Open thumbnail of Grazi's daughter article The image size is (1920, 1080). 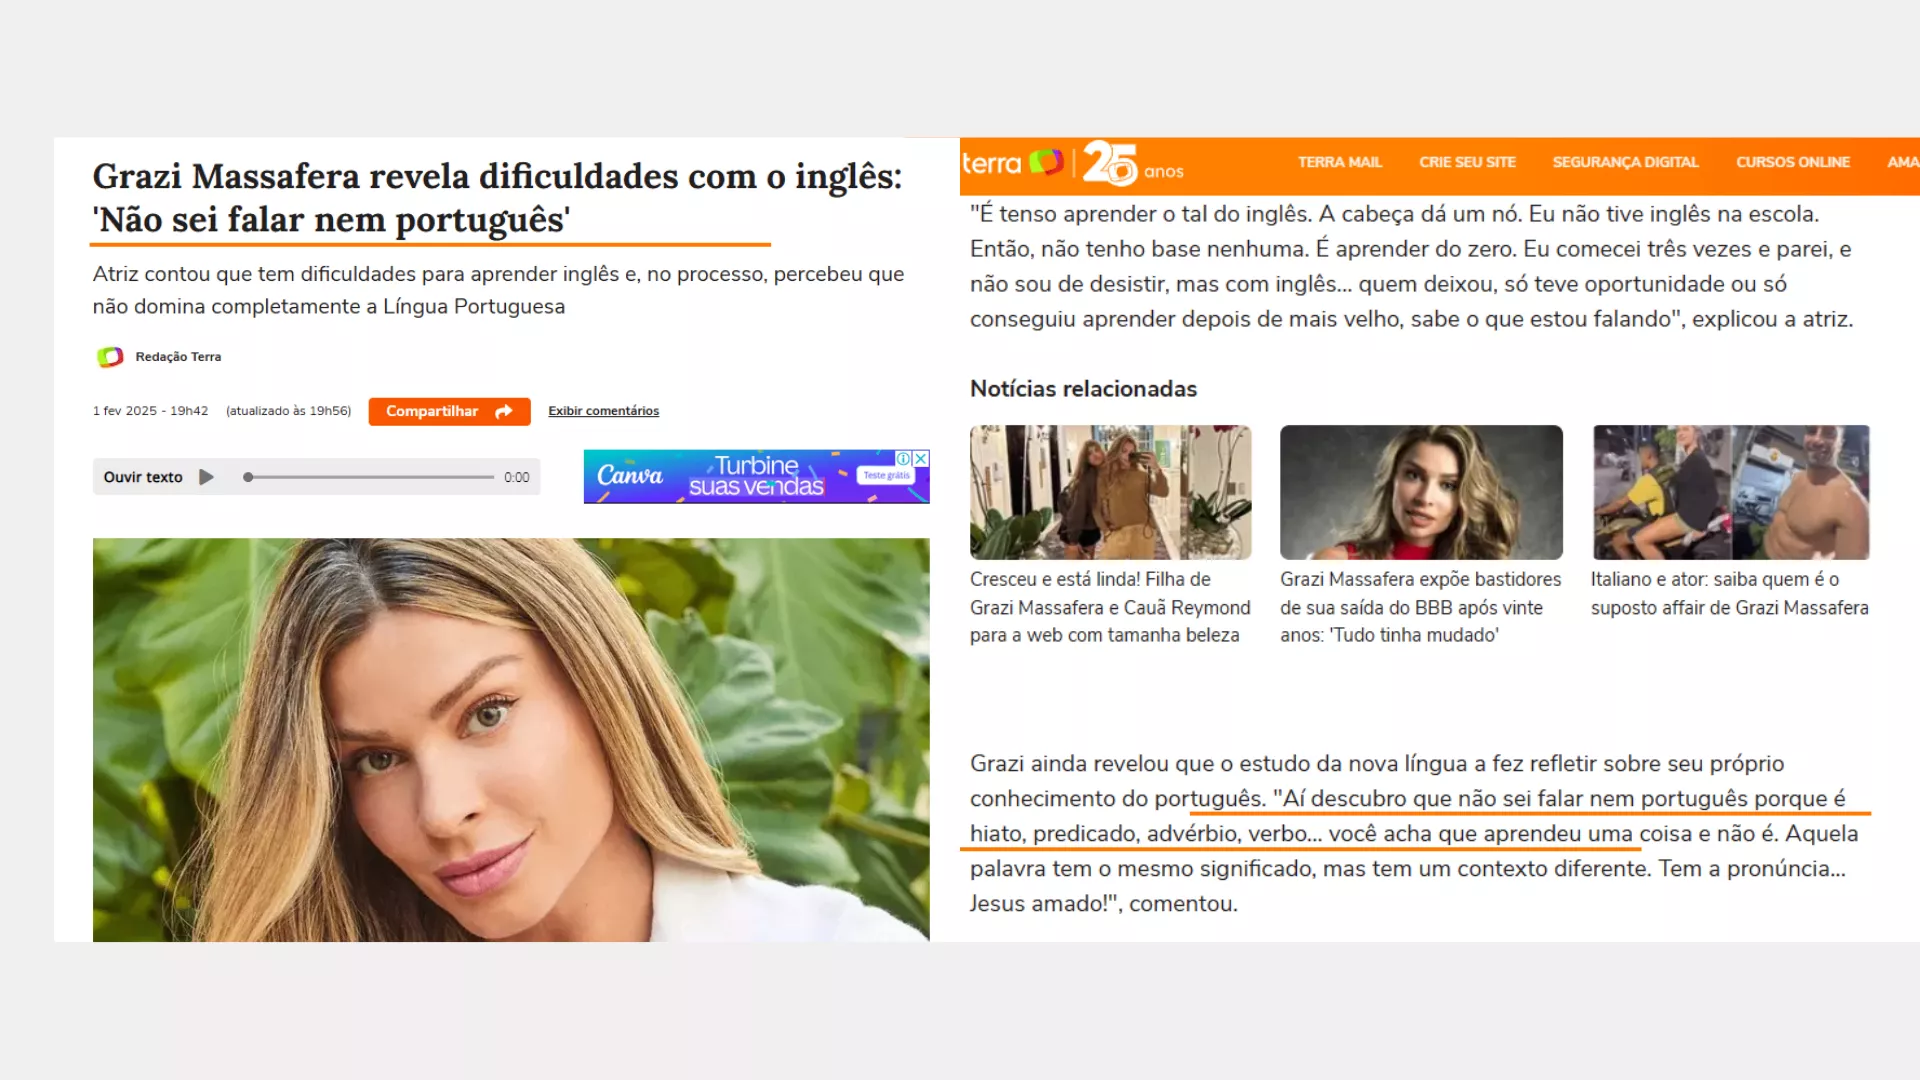1110,492
